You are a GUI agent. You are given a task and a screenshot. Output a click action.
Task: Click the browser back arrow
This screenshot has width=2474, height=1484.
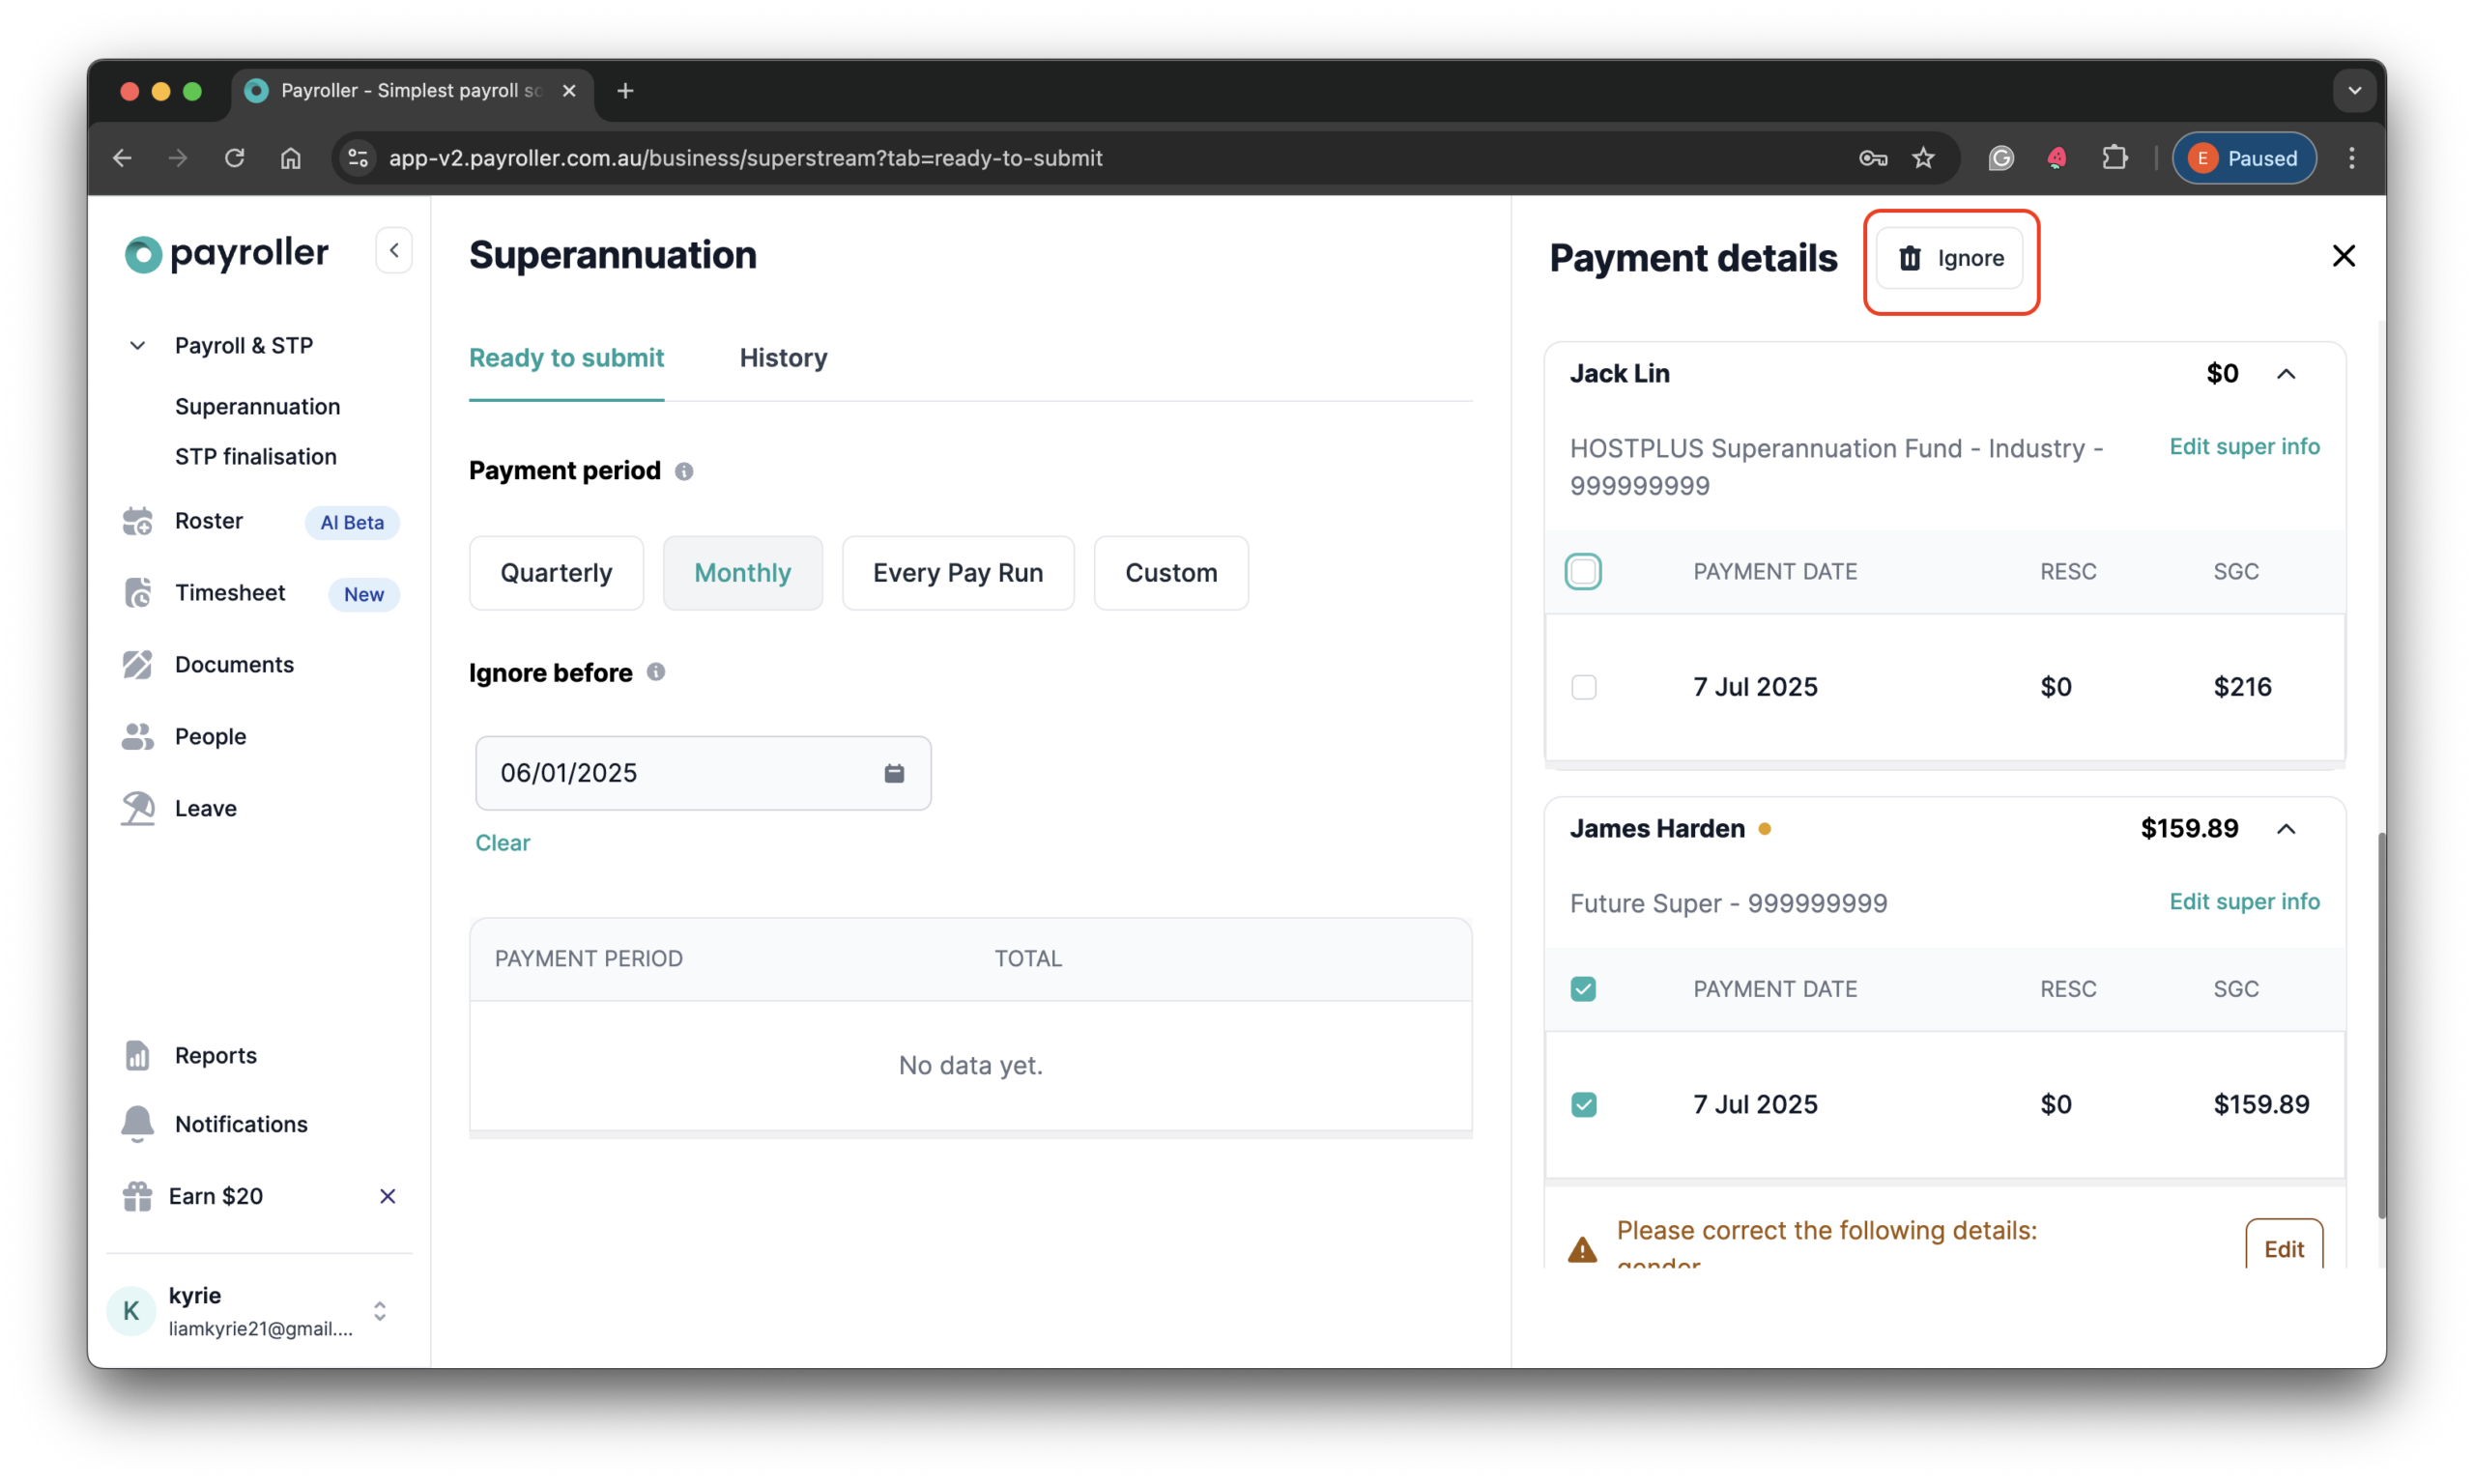[122, 158]
